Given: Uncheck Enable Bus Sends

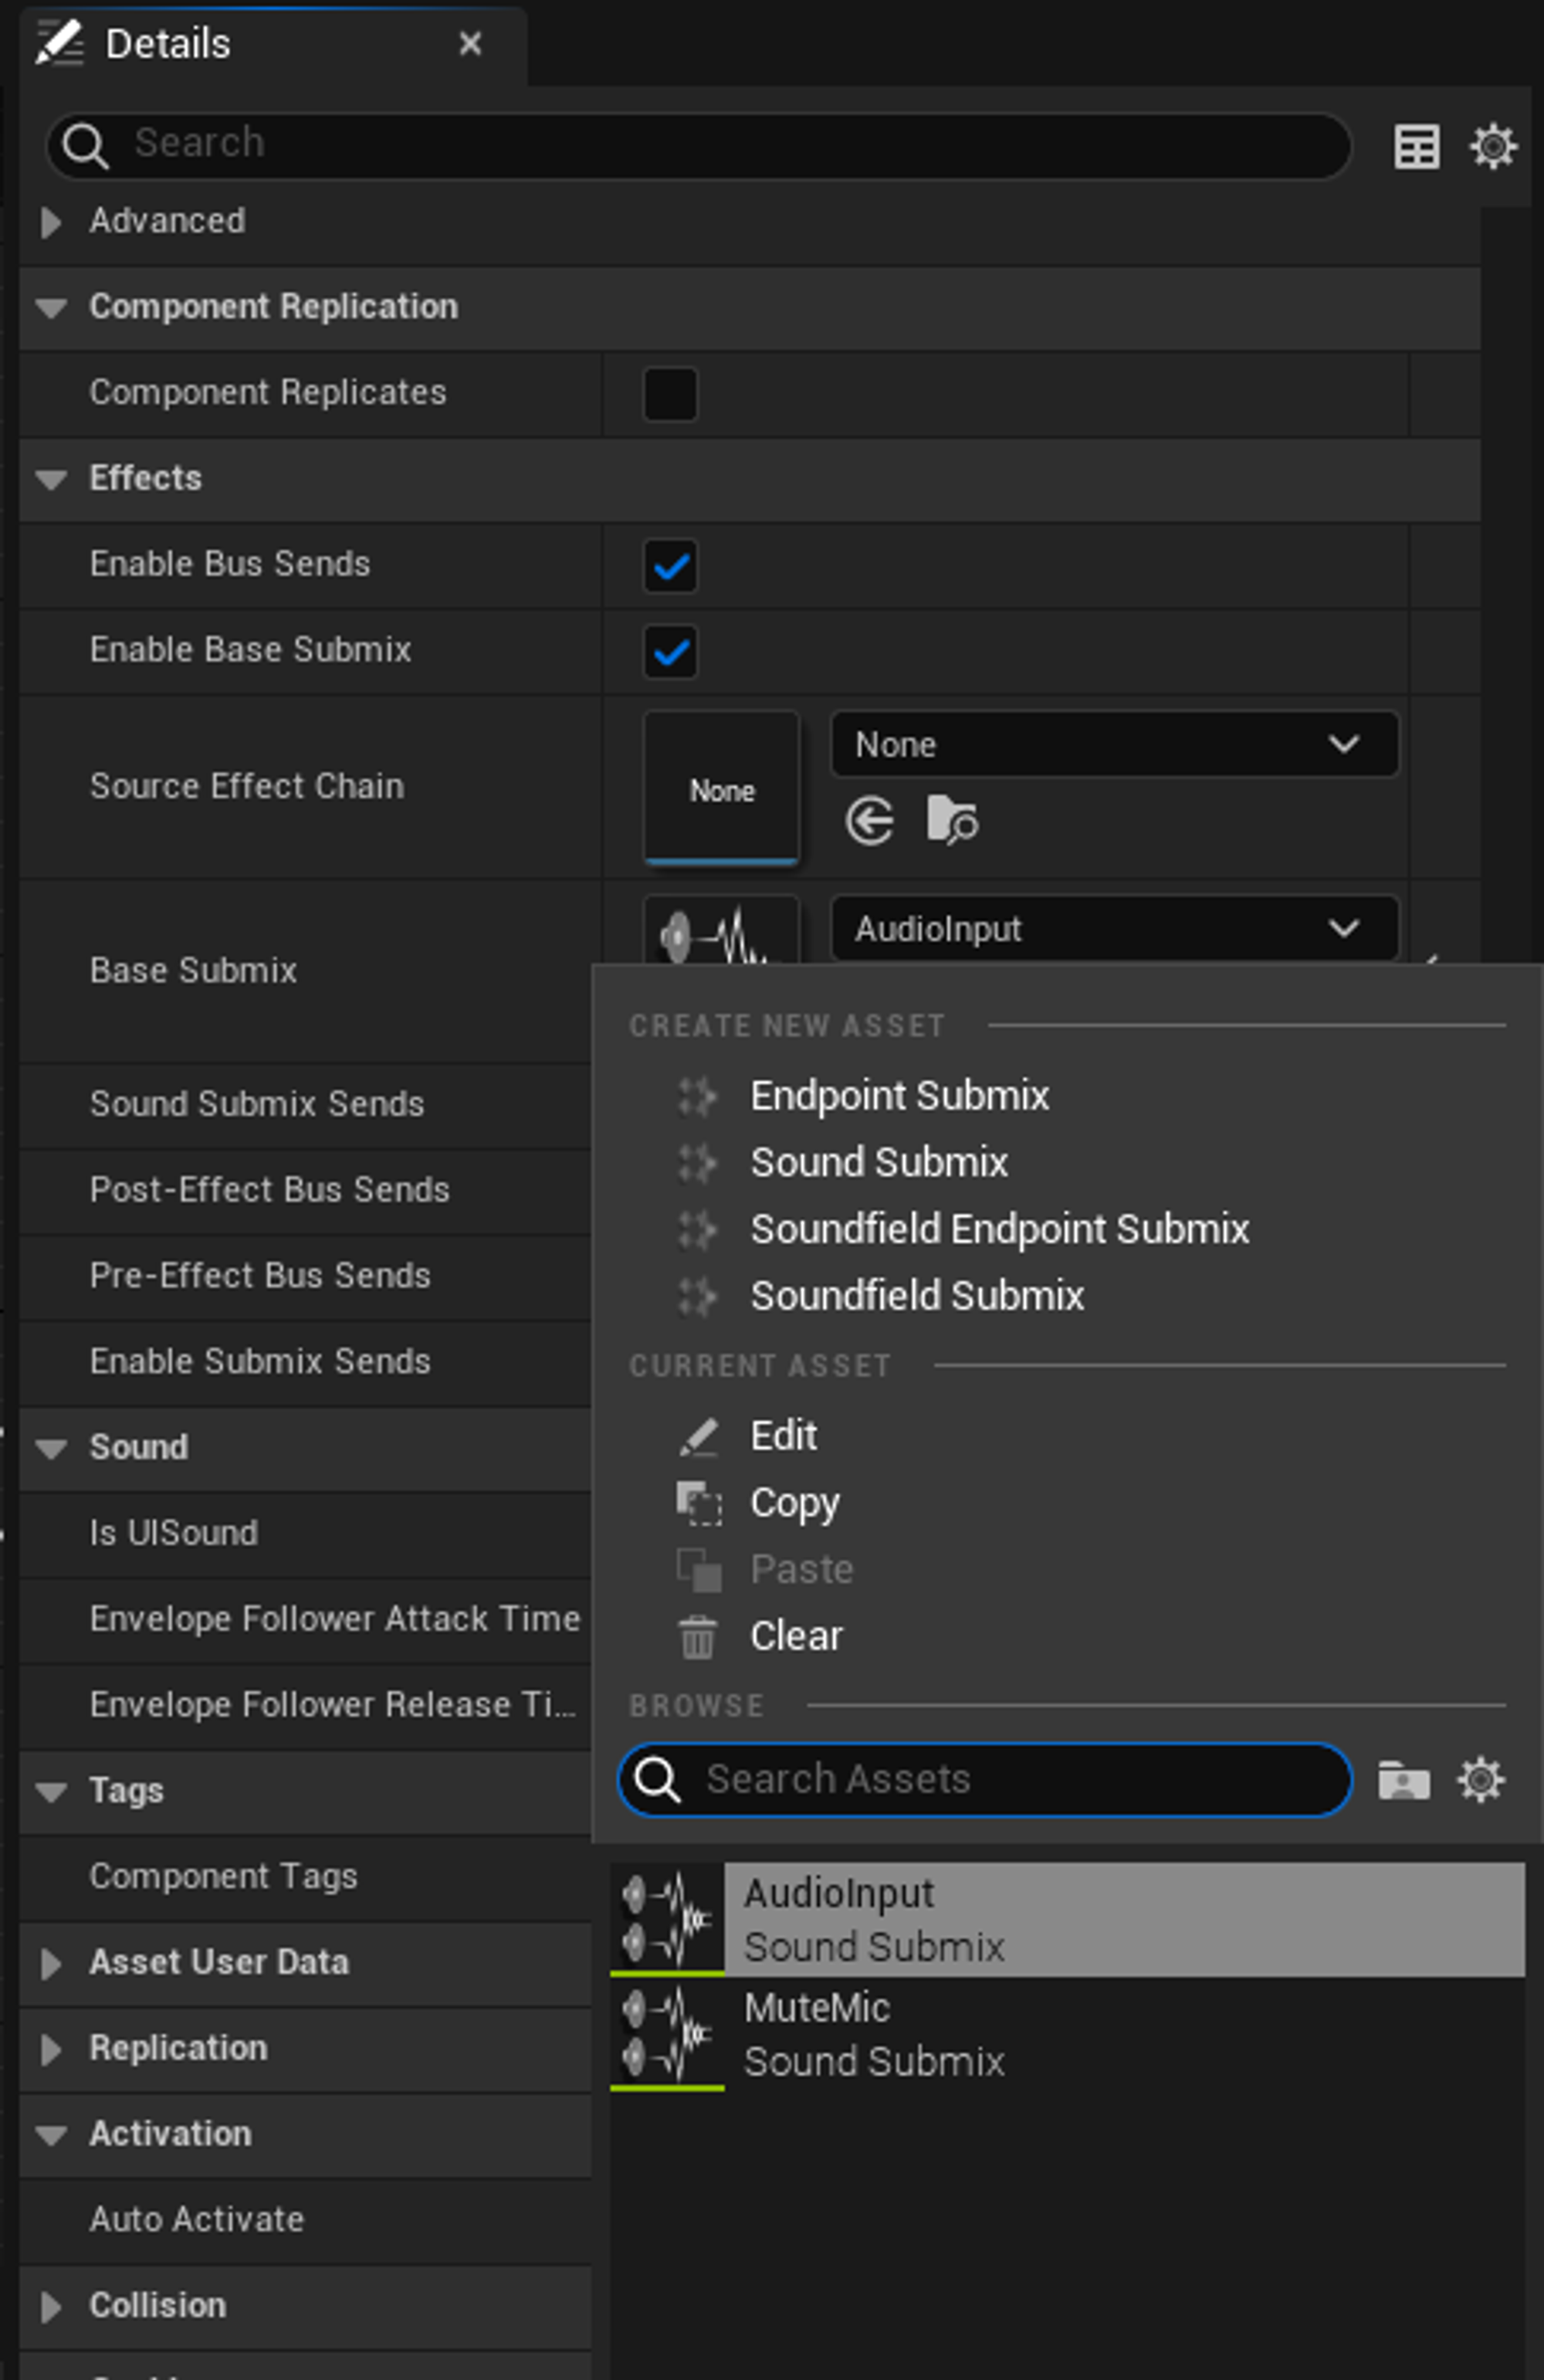Looking at the screenshot, I should pyautogui.click(x=670, y=566).
